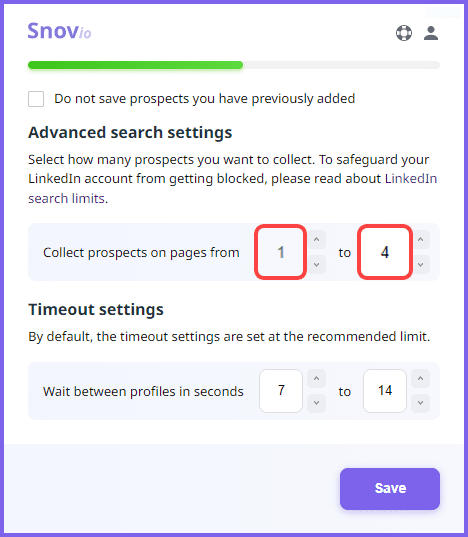Lower the maximum wait seconds with down arrow
The width and height of the screenshot is (468, 537).
click(420, 403)
